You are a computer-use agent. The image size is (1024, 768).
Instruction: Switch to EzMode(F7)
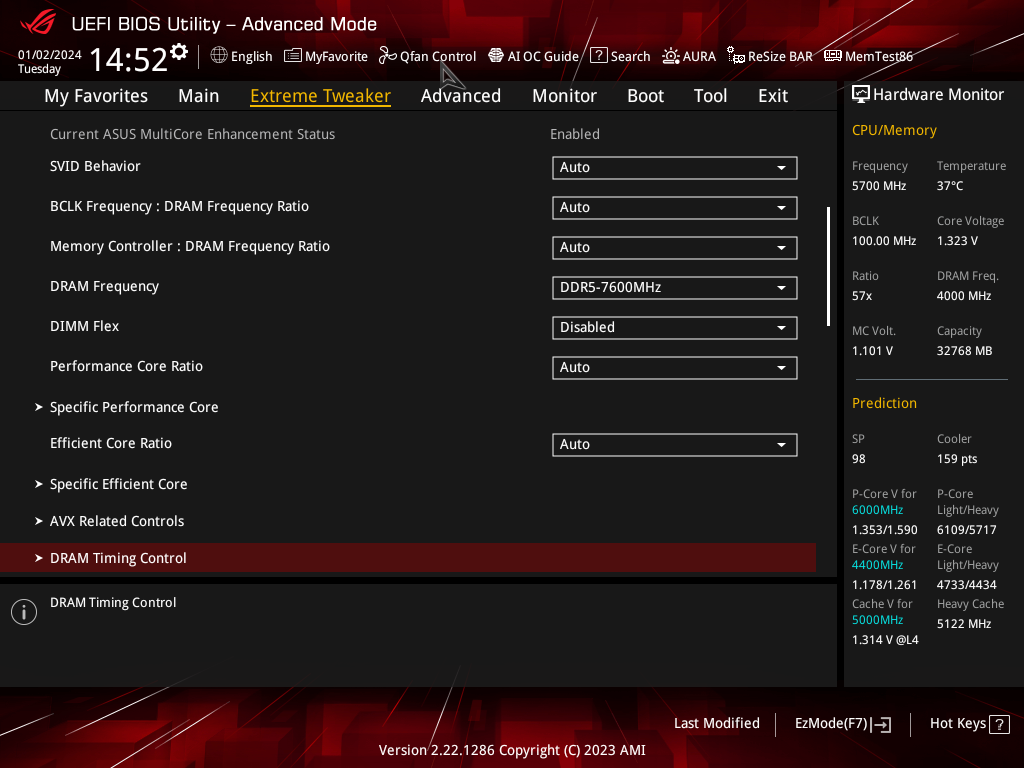click(842, 724)
